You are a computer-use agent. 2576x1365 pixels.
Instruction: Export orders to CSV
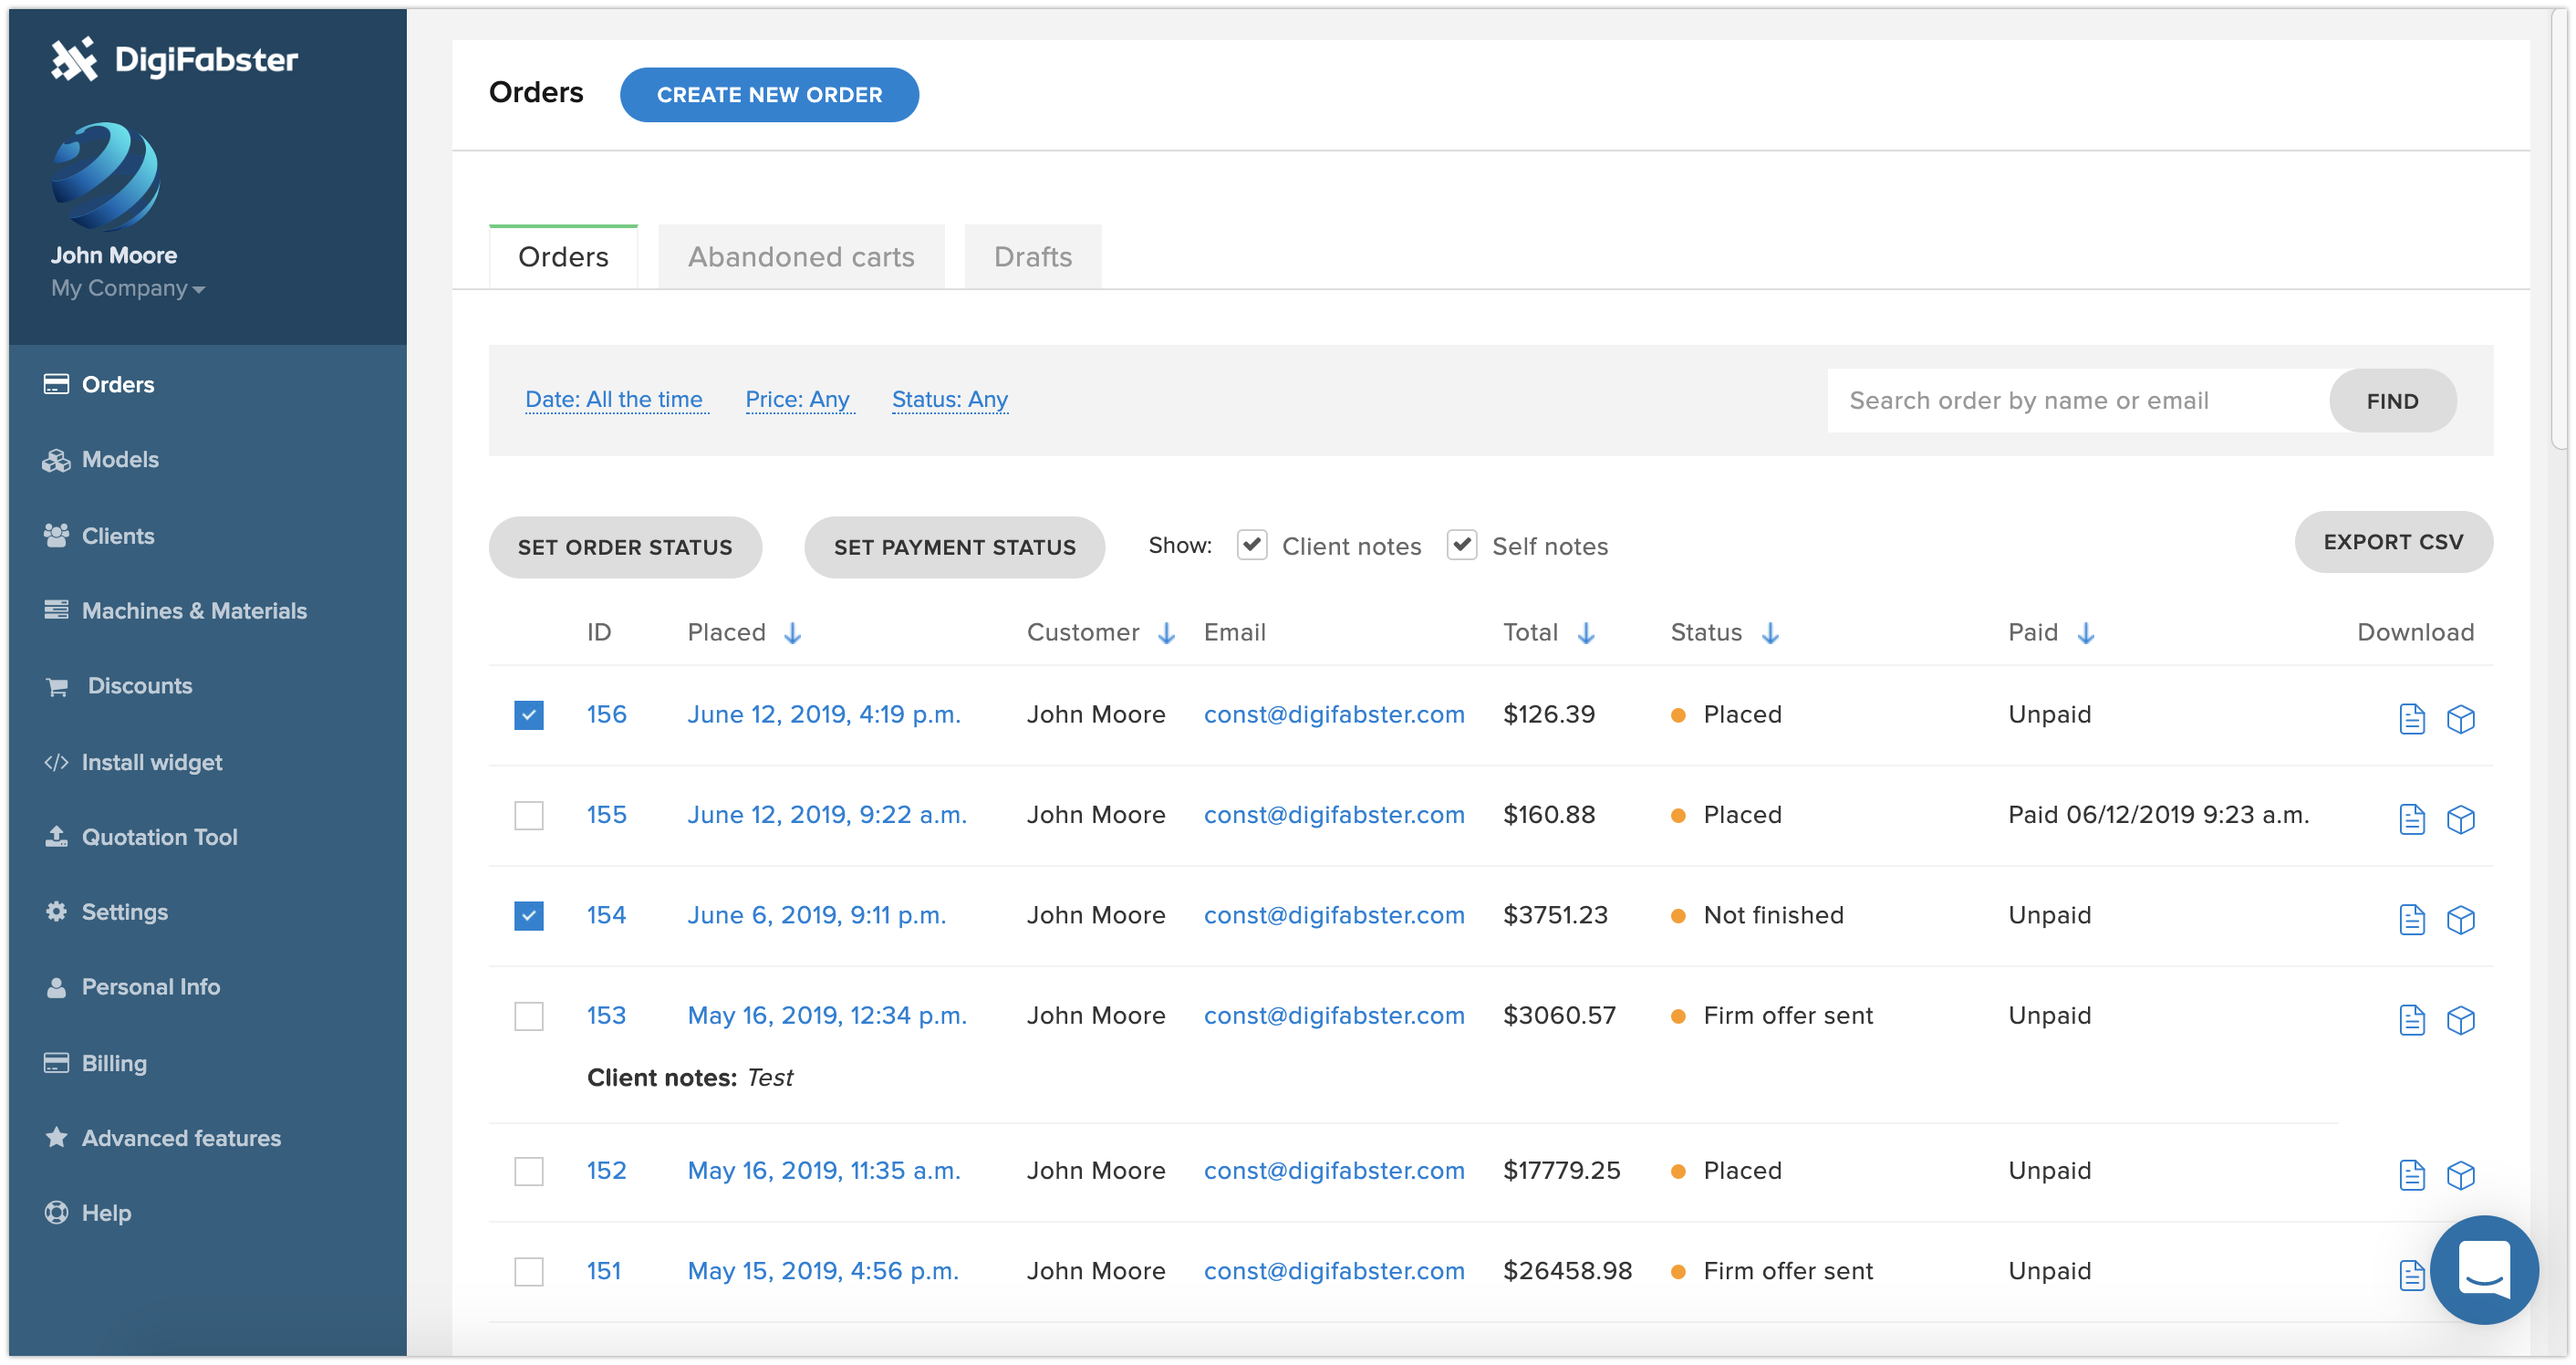[x=2394, y=541]
